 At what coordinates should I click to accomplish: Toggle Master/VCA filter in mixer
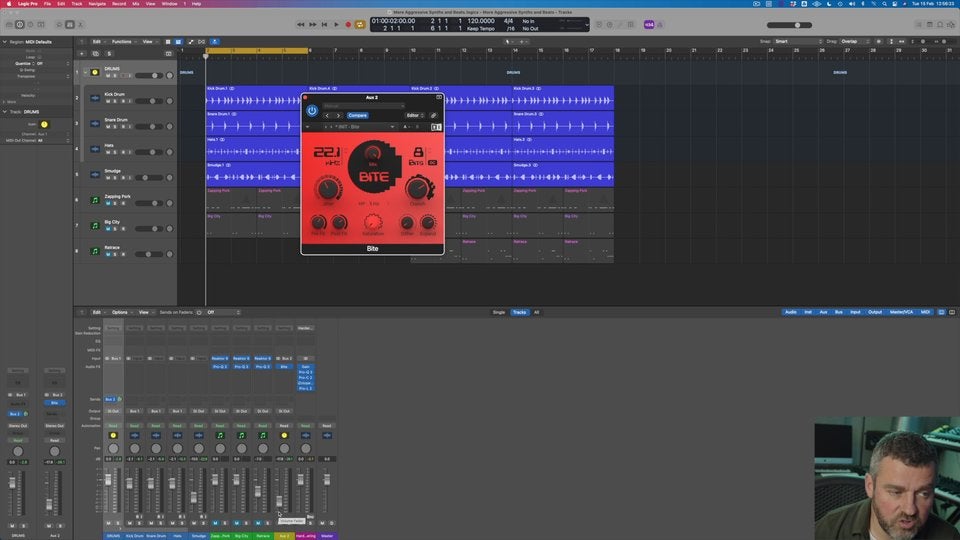point(901,312)
